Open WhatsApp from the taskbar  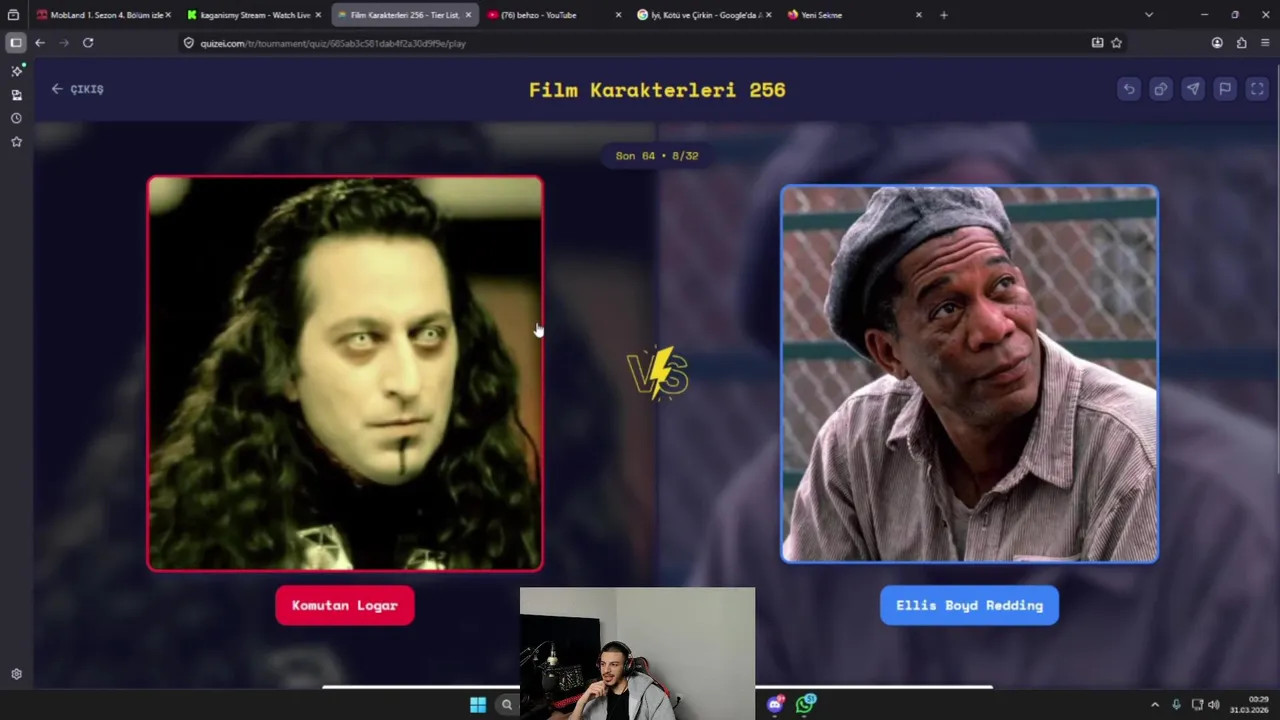(x=805, y=705)
